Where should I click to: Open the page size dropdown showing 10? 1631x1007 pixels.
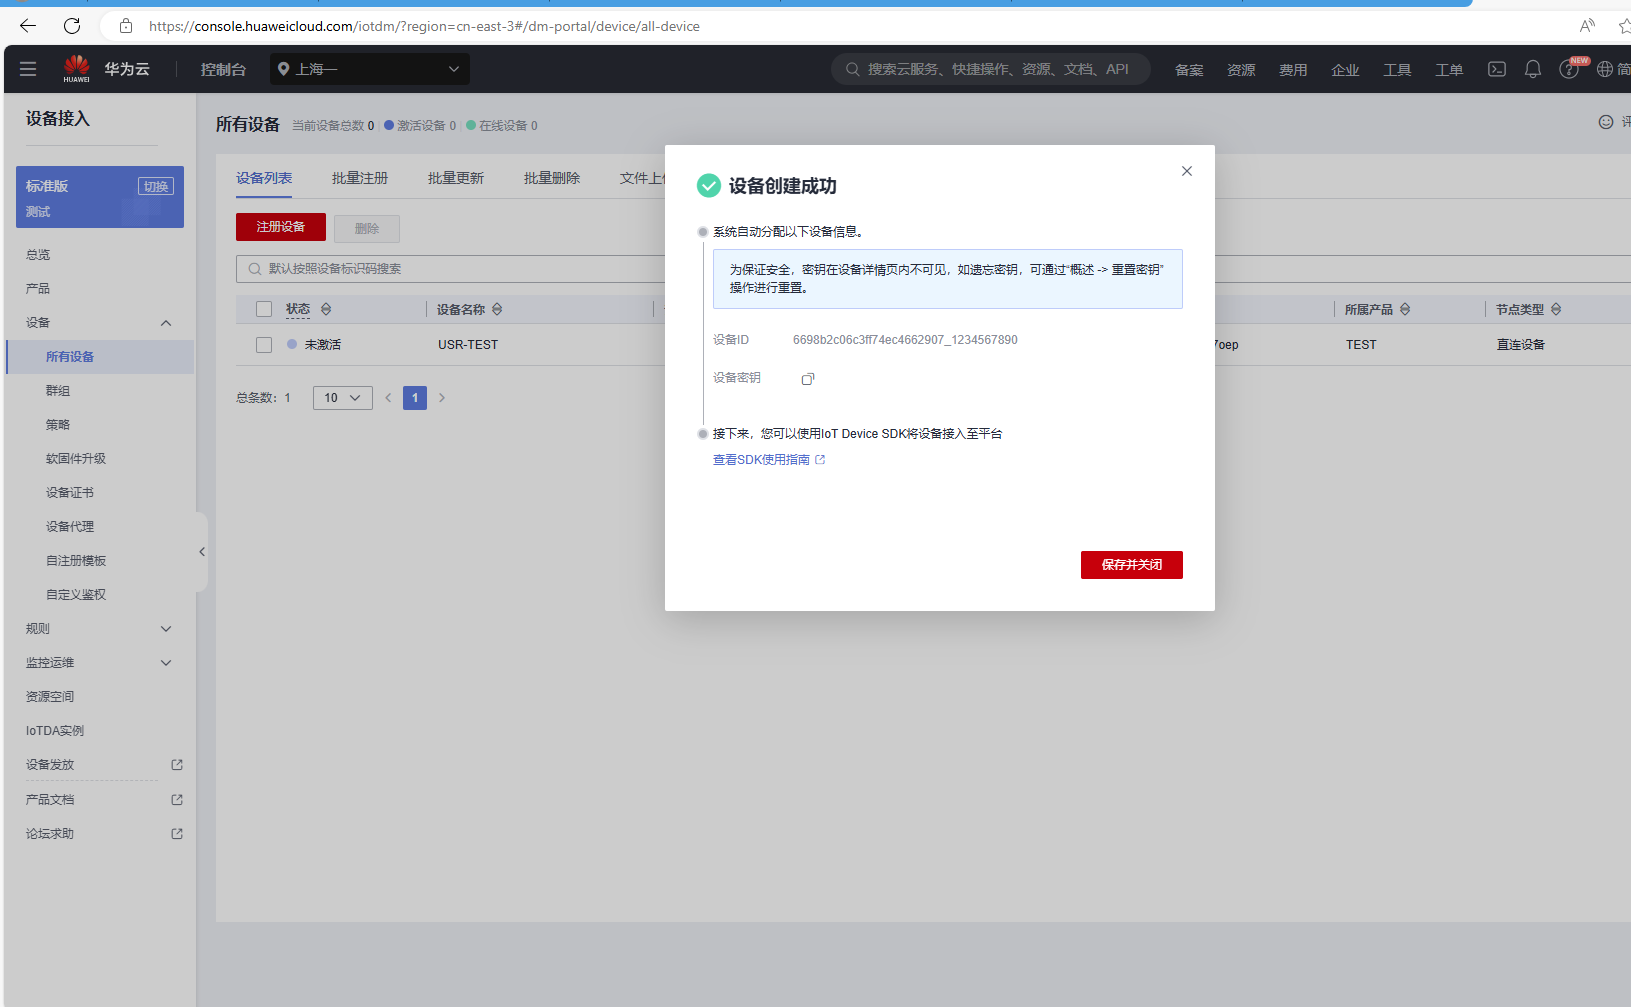click(342, 398)
